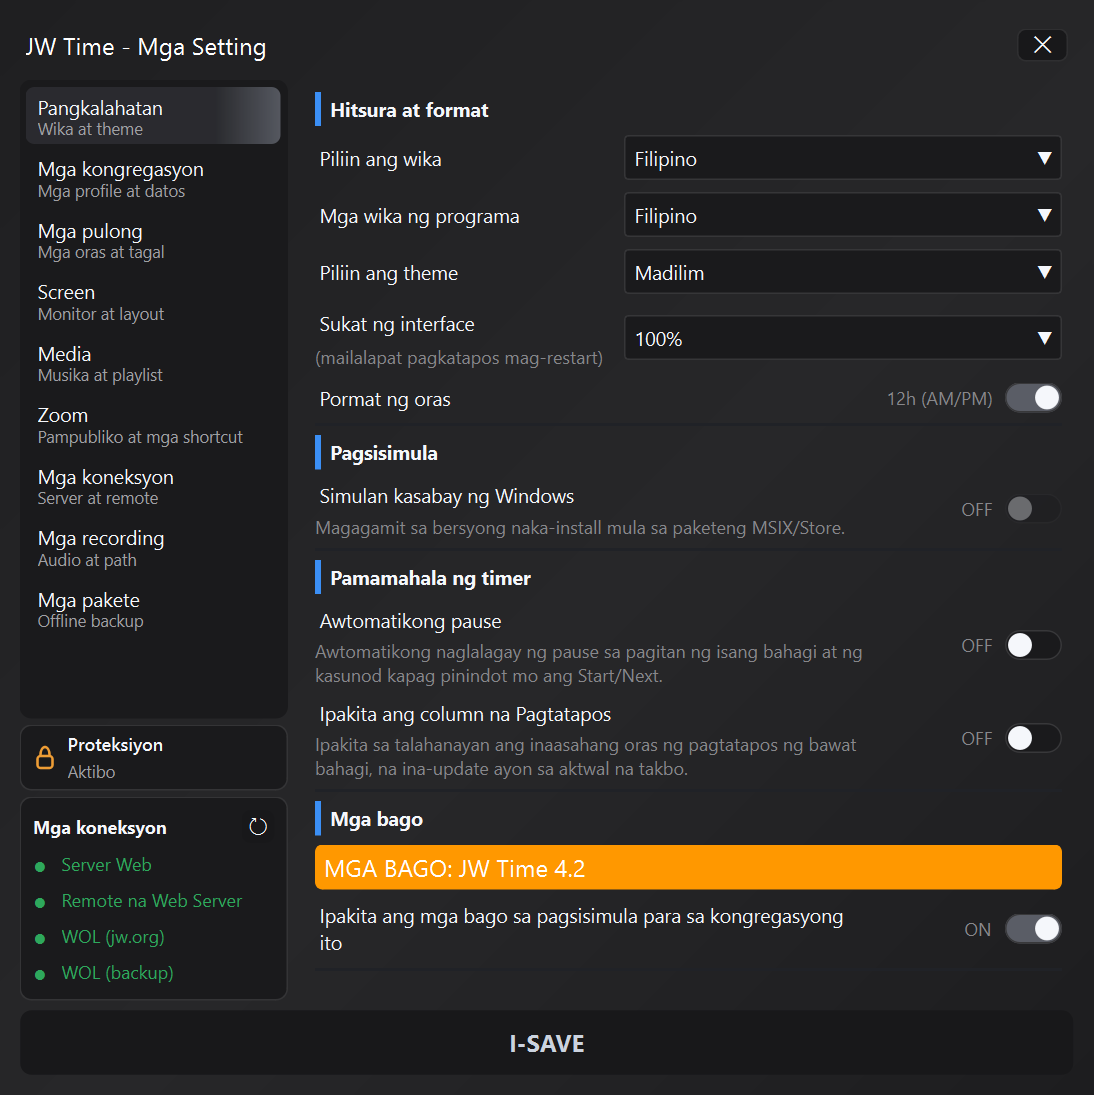Viewport: 1094px width, 1095px height.
Task: Click the Pagsisimula section heading
Action: [384, 453]
